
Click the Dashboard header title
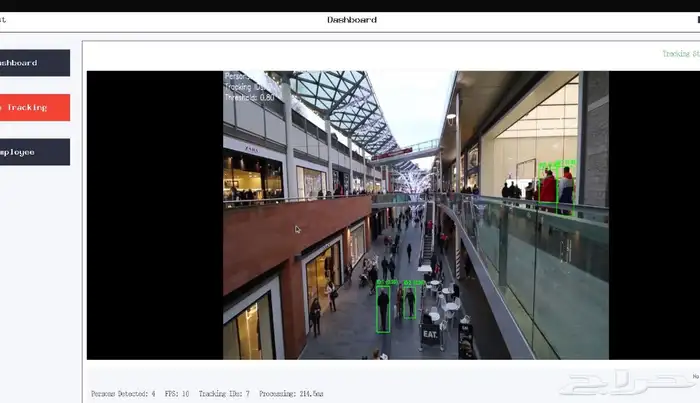tap(352, 20)
